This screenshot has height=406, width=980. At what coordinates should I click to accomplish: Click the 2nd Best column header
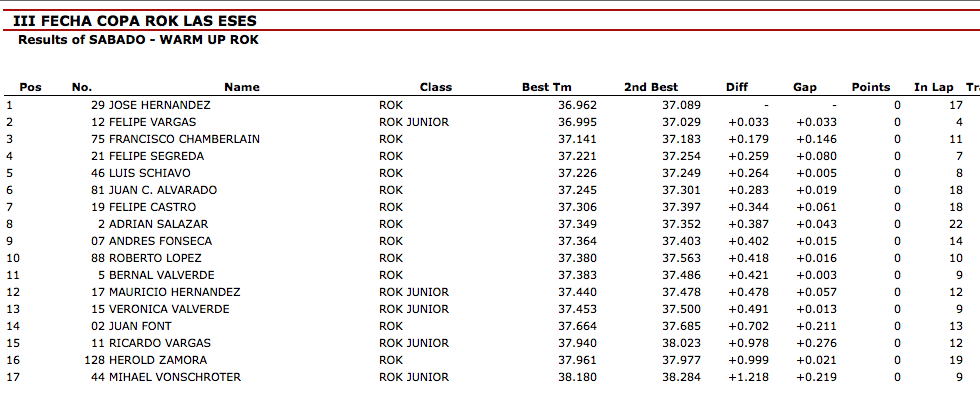coord(650,87)
